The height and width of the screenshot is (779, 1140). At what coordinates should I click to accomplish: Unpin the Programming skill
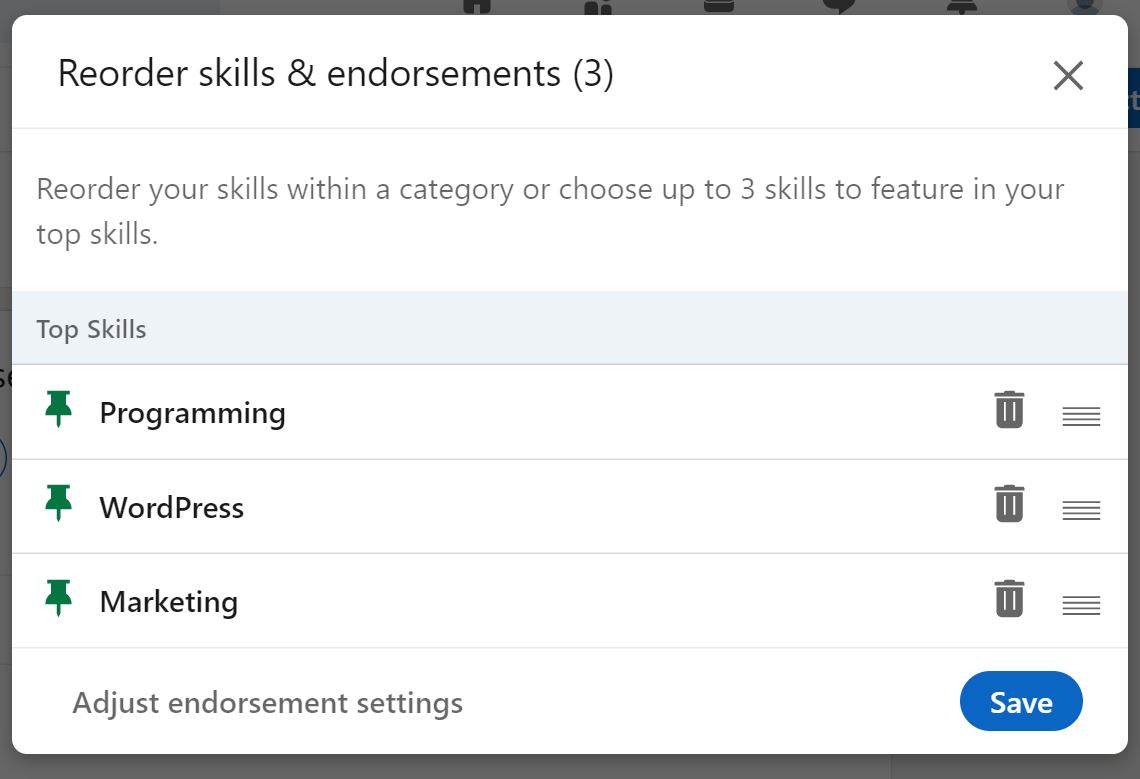[59, 410]
